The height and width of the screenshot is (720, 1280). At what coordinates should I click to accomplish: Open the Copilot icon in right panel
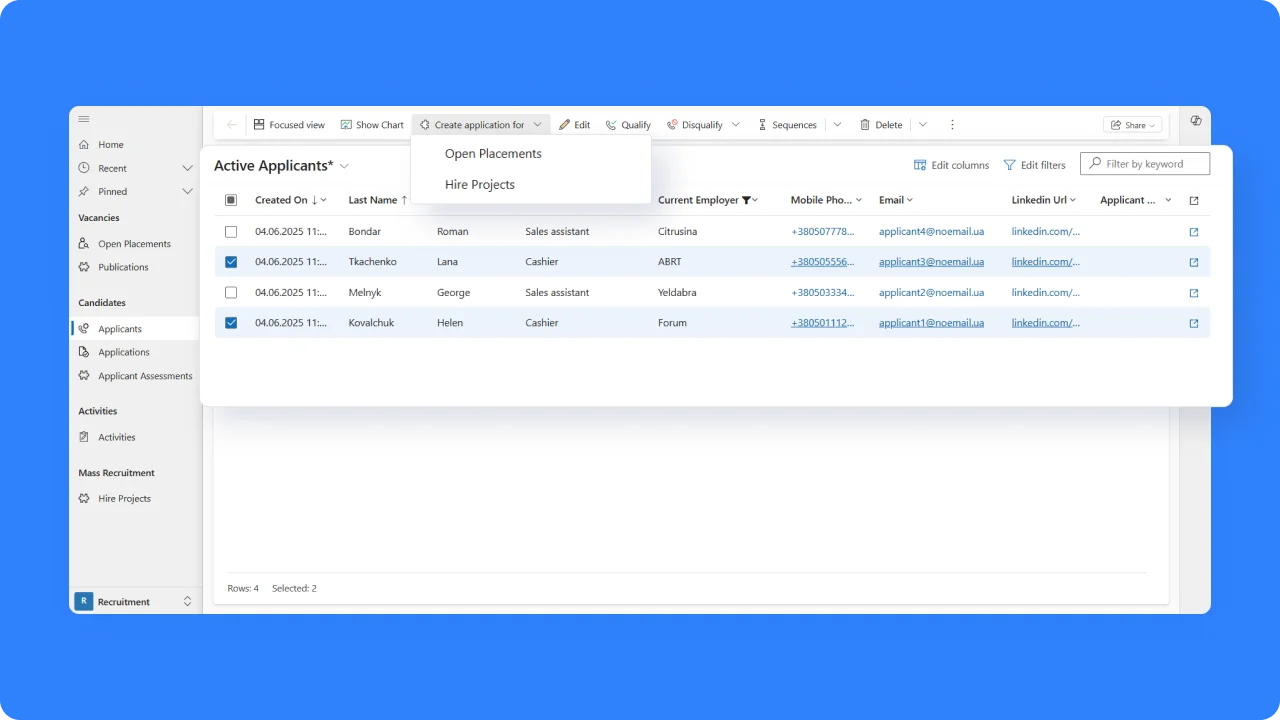pyautogui.click(x=1195, y=120)
